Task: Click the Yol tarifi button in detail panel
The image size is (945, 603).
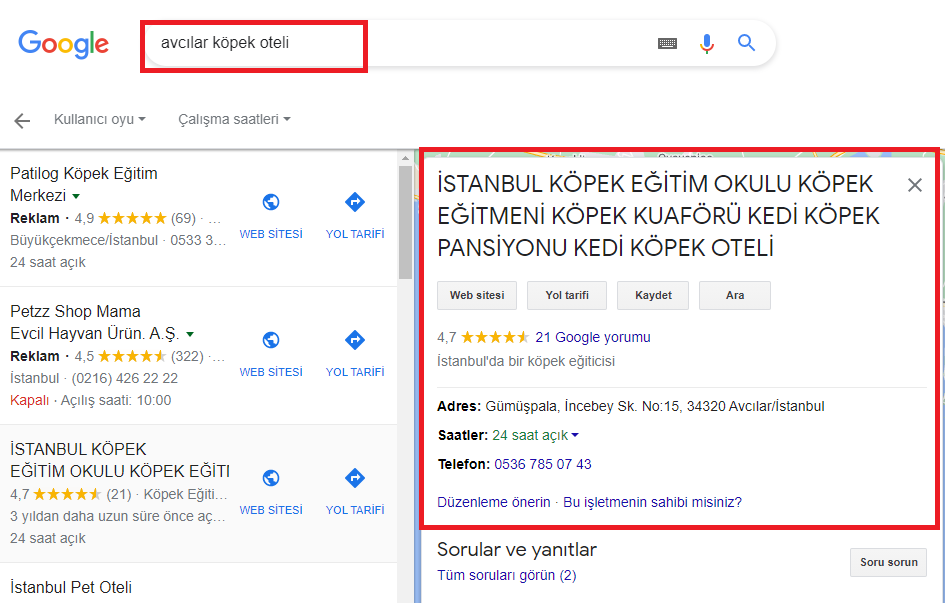Action: click(x=567, y=295)
